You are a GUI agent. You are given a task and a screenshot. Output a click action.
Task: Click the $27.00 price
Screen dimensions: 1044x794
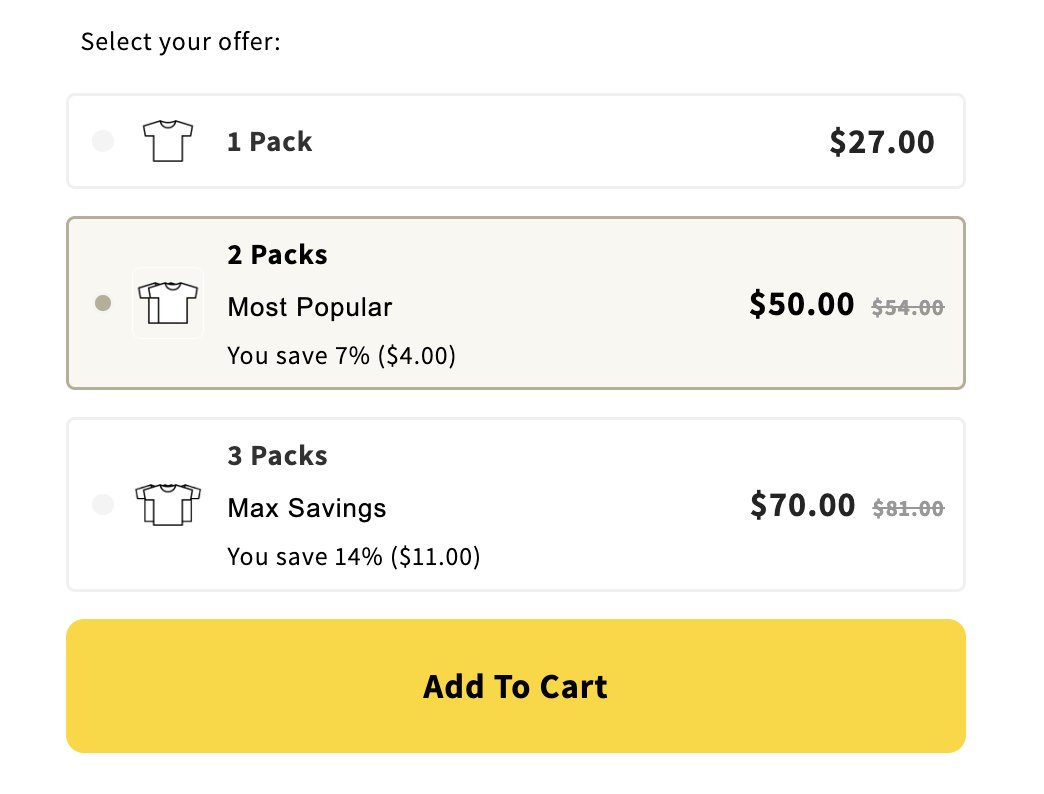click(x=881, y=142)
